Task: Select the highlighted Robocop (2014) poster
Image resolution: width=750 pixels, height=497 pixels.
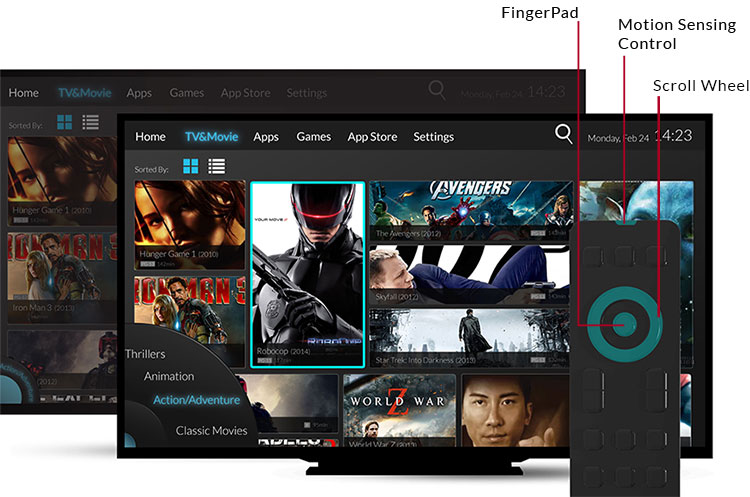Action: [308, 275]
